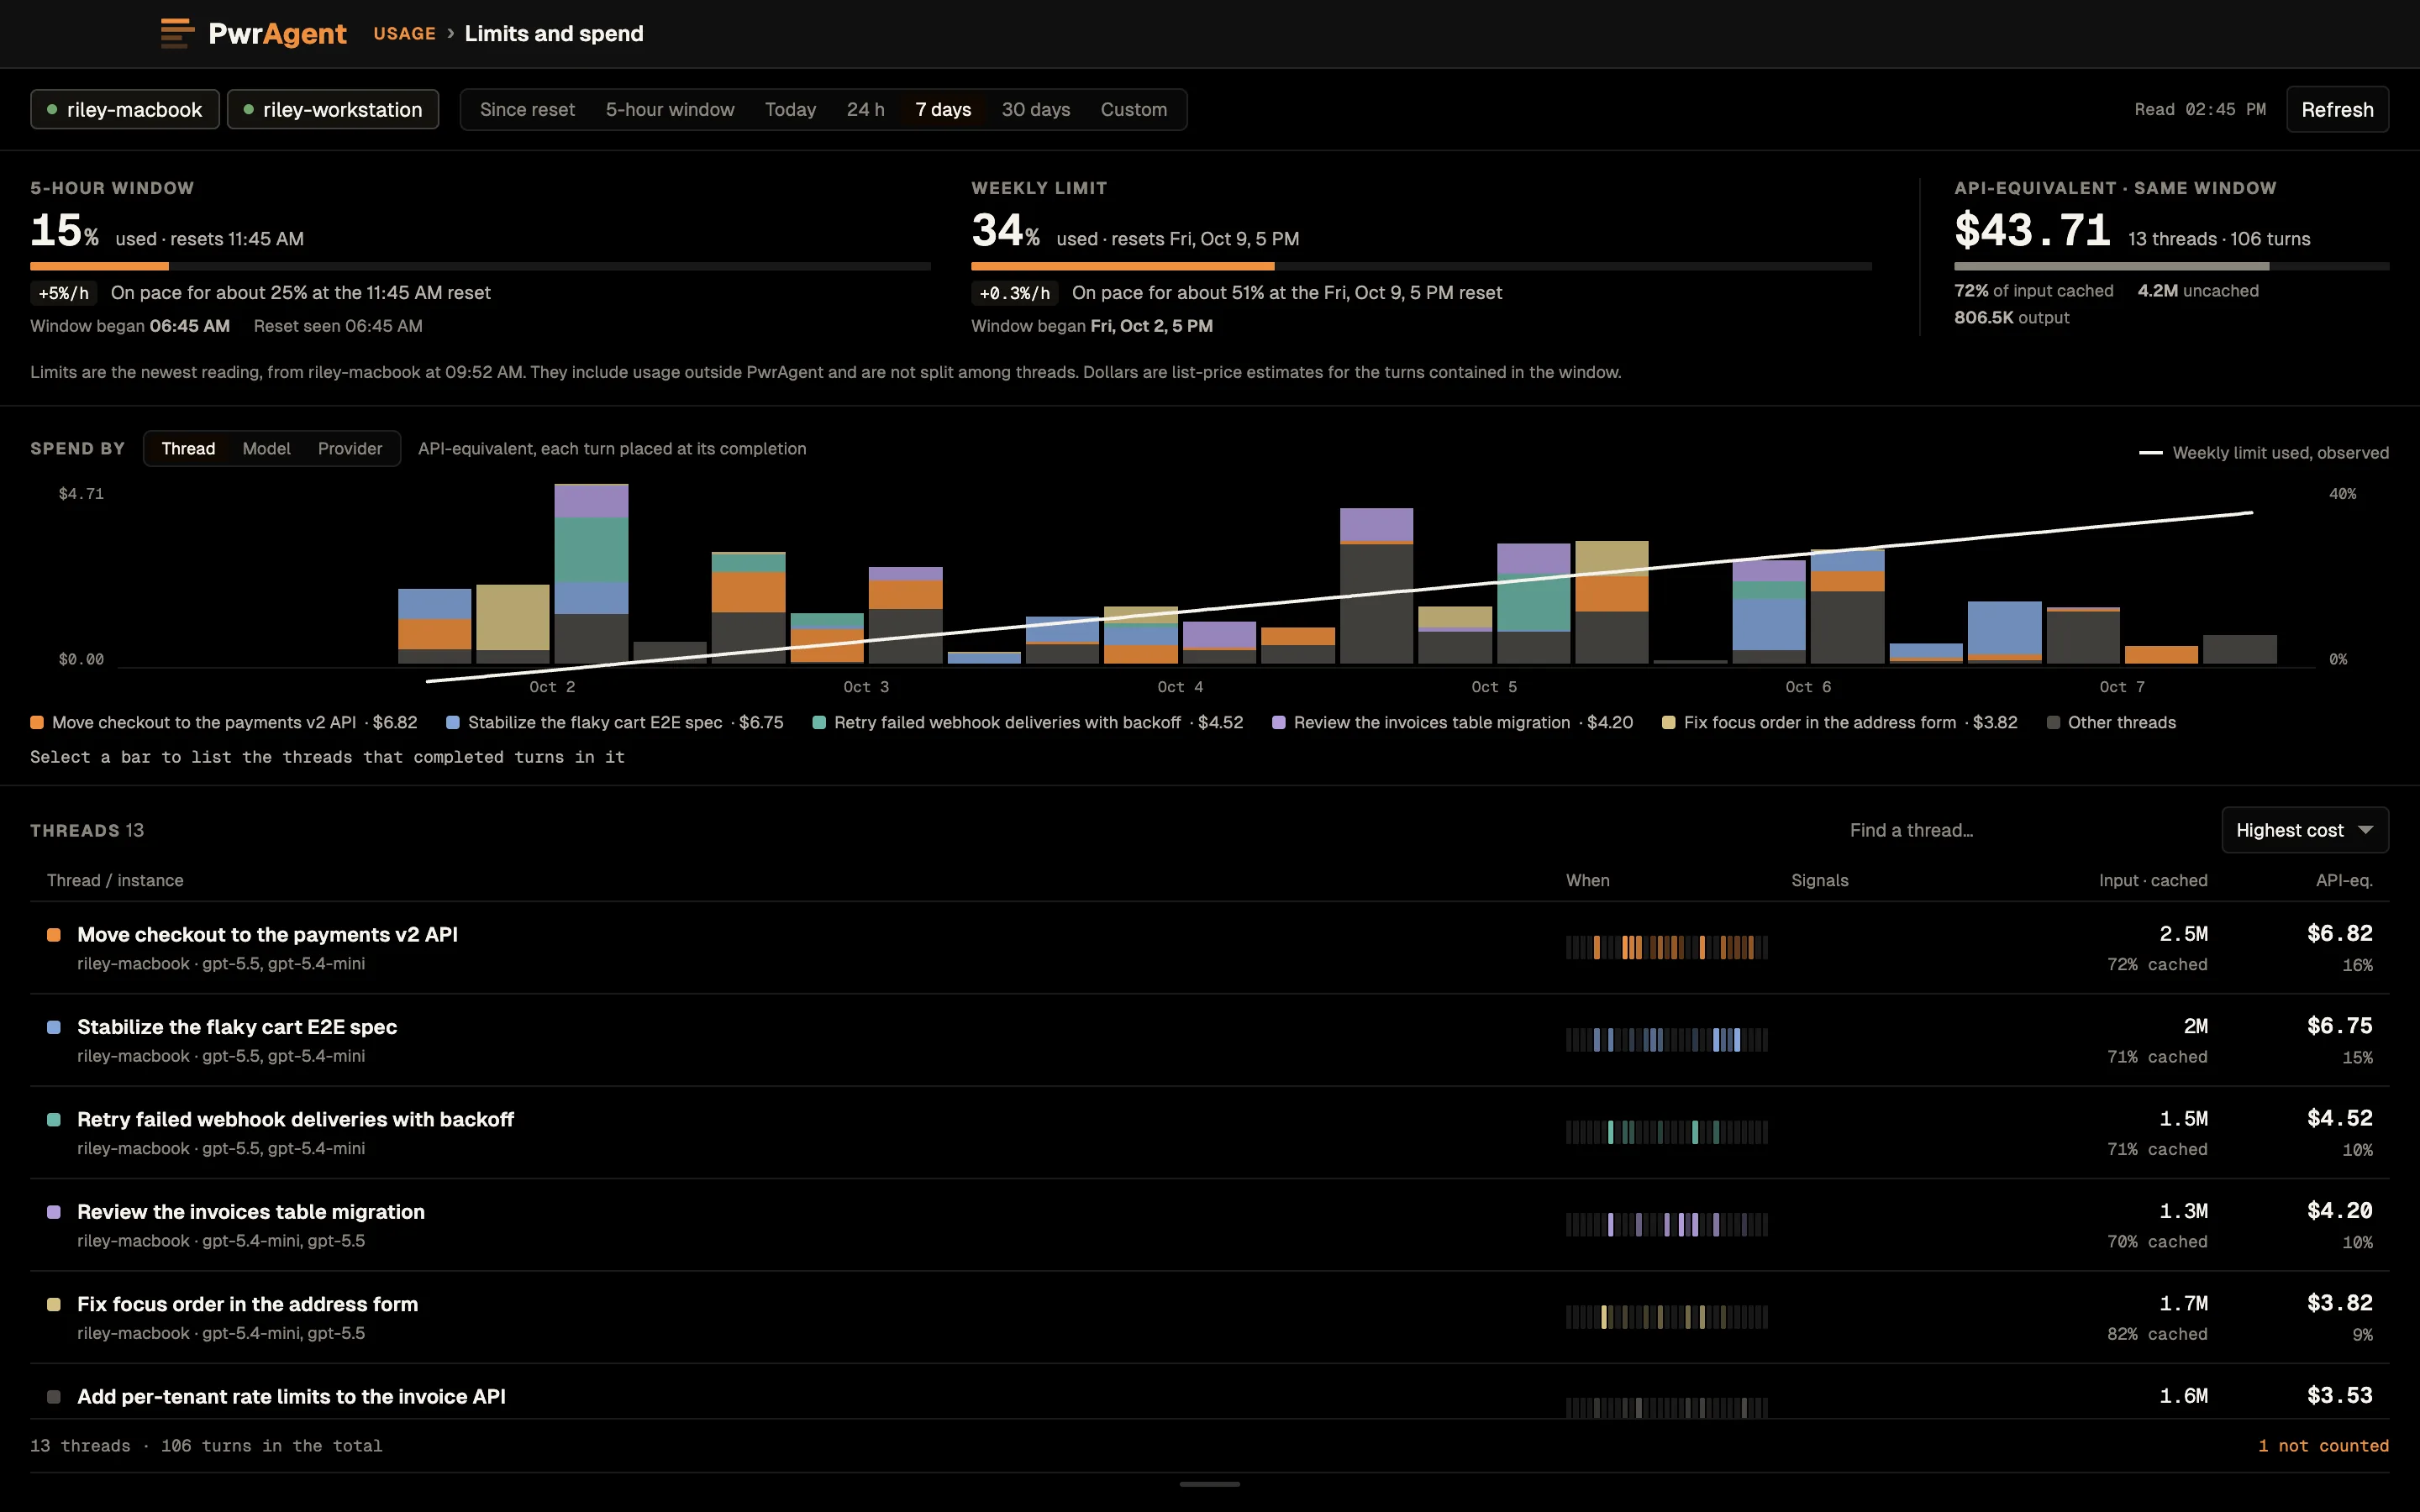The image size is (2420, 1512).
Task: Click the blue Stabilize flaky cart legend swatch
Action: pyautogui.click(x=453, y=723)
